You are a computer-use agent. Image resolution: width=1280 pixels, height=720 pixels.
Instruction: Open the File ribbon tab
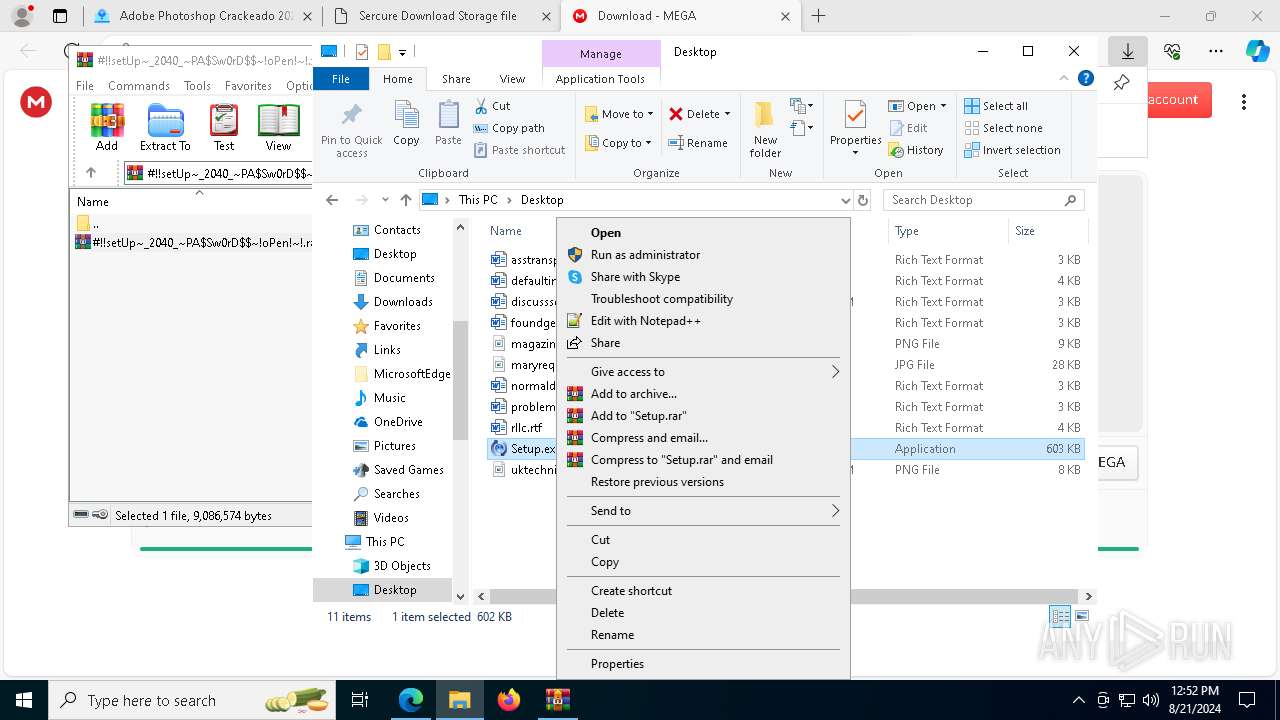(341, 79)
